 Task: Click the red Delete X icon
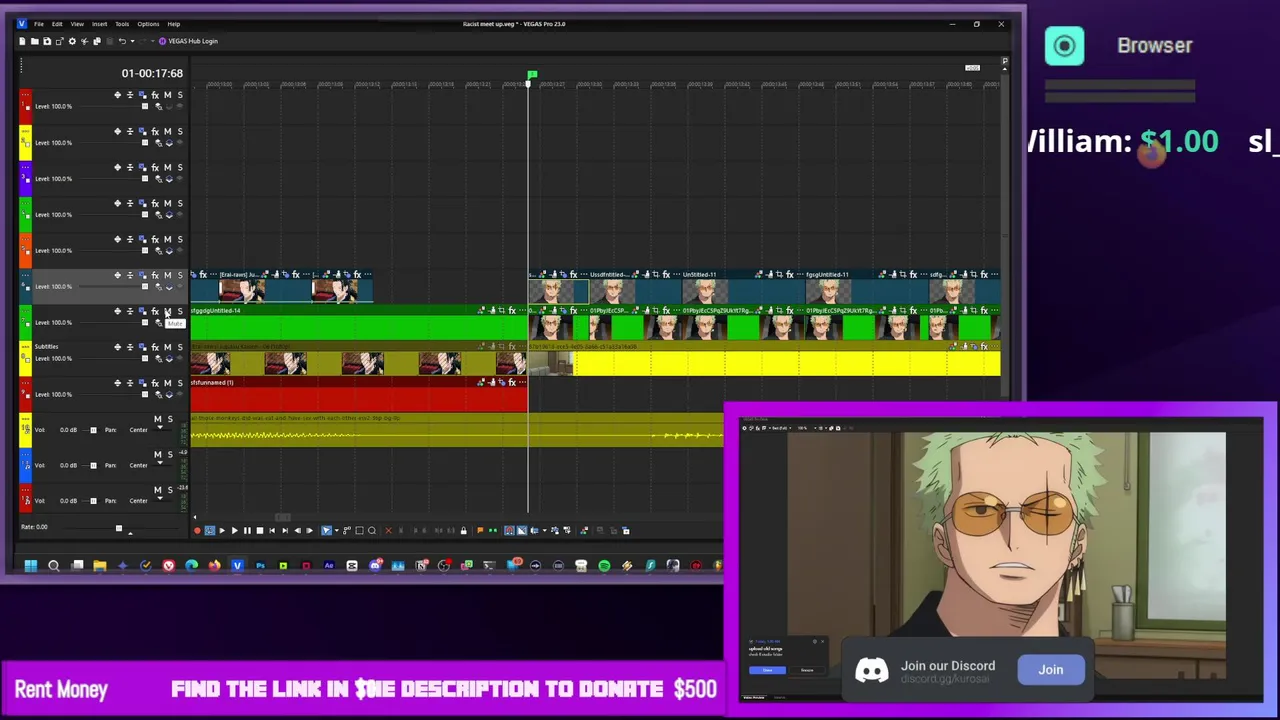pyautogui.click(x=389, y=531)
